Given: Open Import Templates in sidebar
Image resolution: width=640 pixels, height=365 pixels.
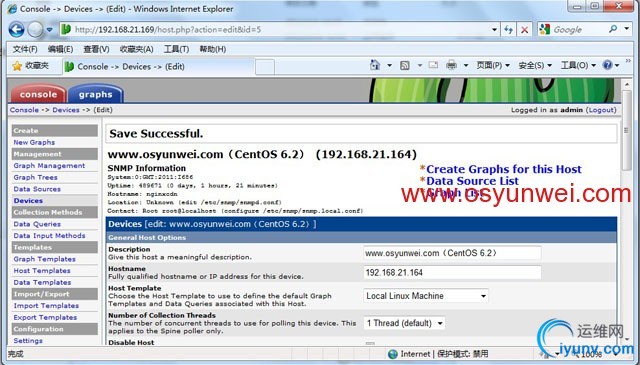Looking at the screenshot, I should [x=46, y=306].
